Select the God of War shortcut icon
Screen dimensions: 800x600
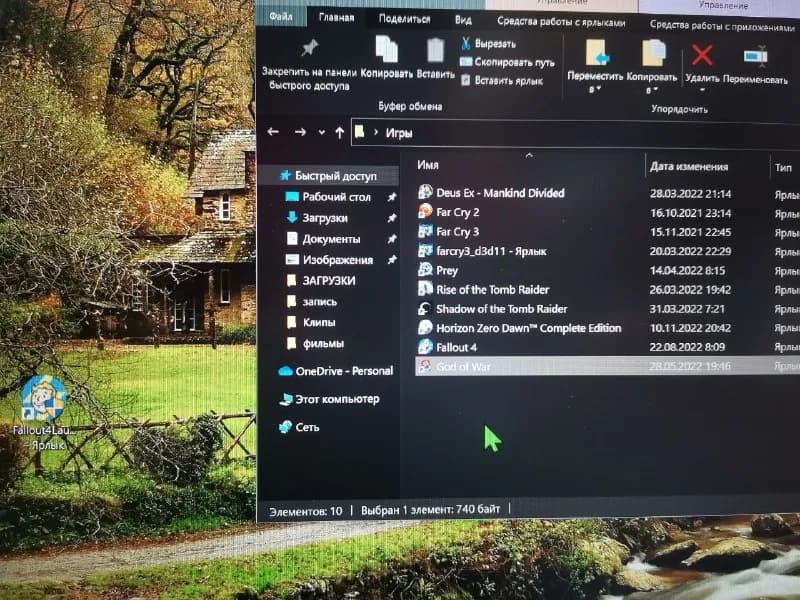pyautogui.click(x=425, y=365)
